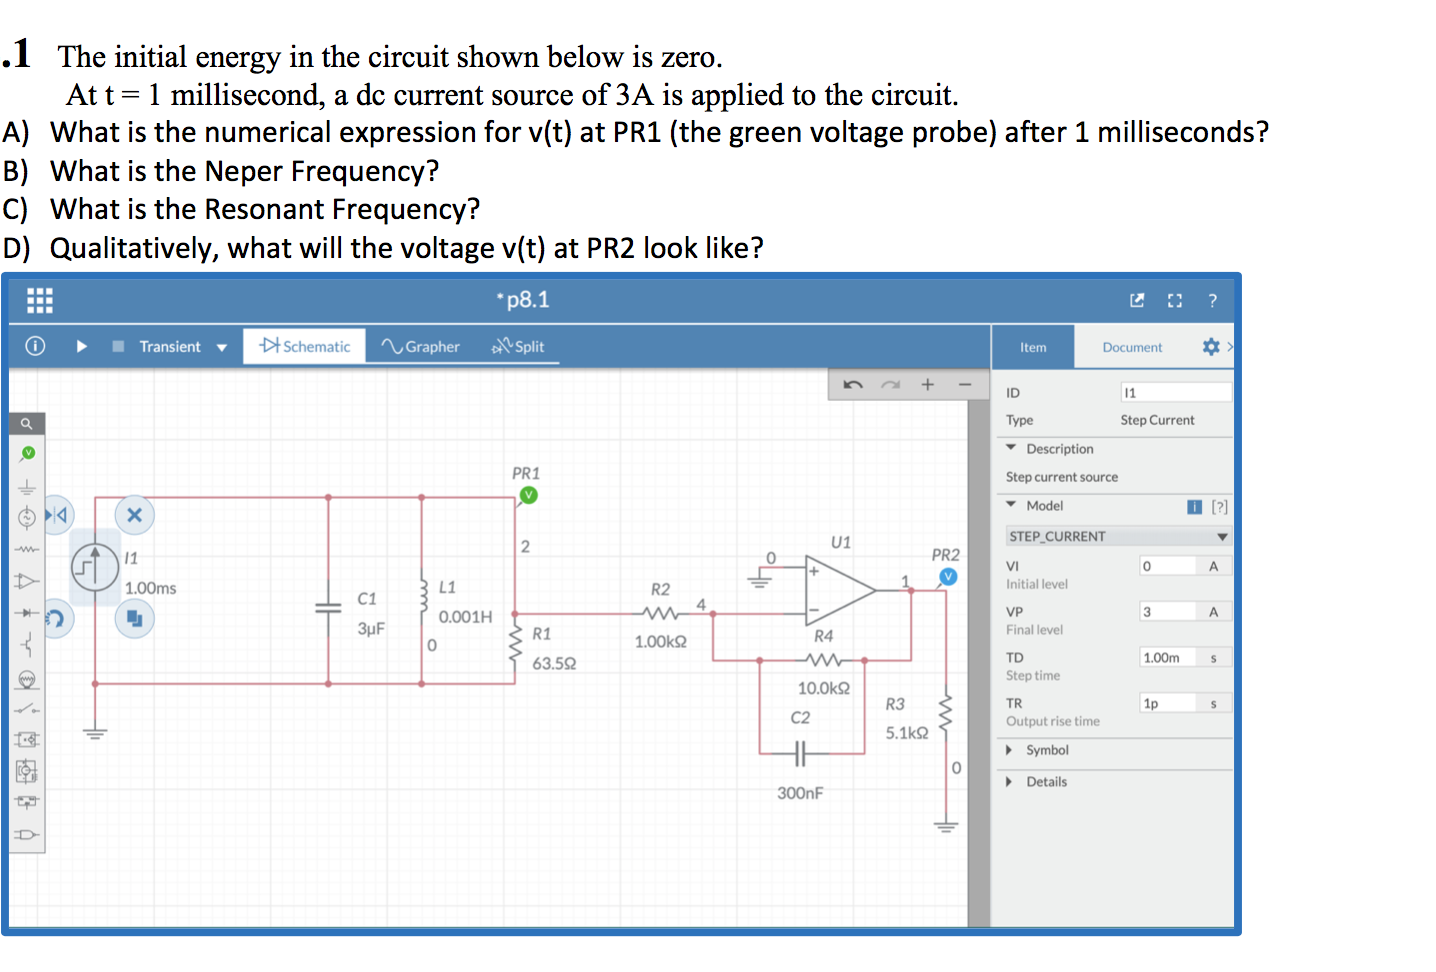The height and width of the screenshot is (972, 1436).
Task: Switch to the Grapher view
Action: pyautogui.click(x=420, y=346)
